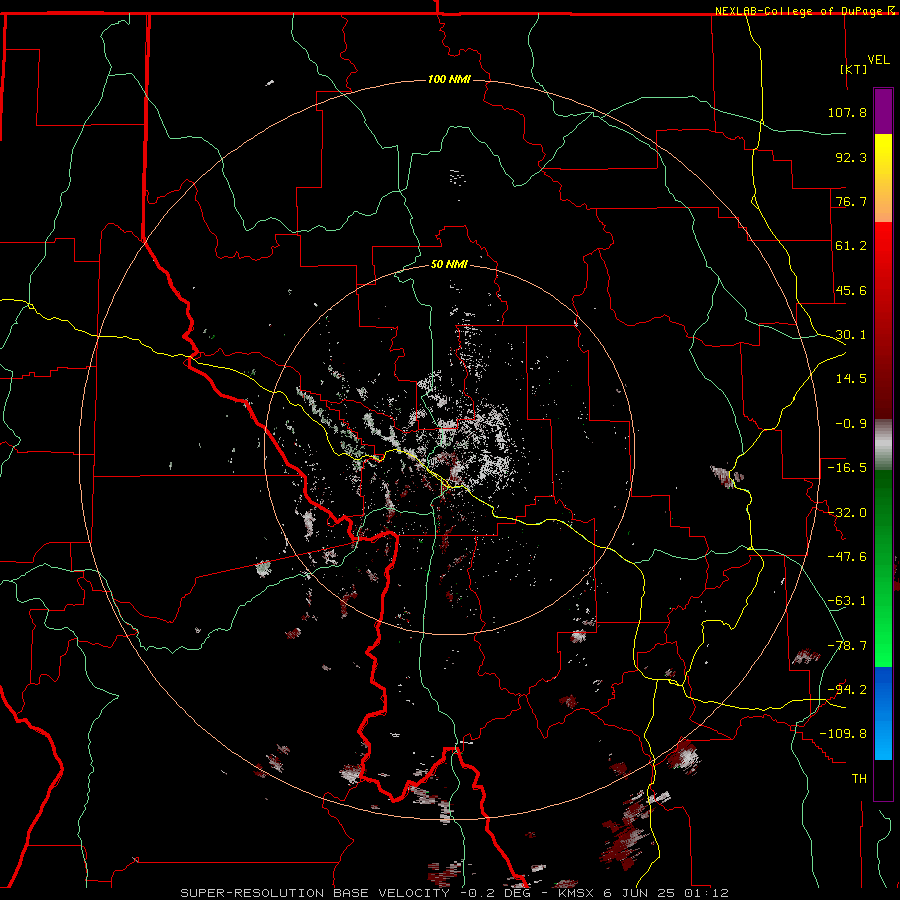Click the 14.5 velocity scale value
This screenshot has height=900, width=900.
coord(851,379)
